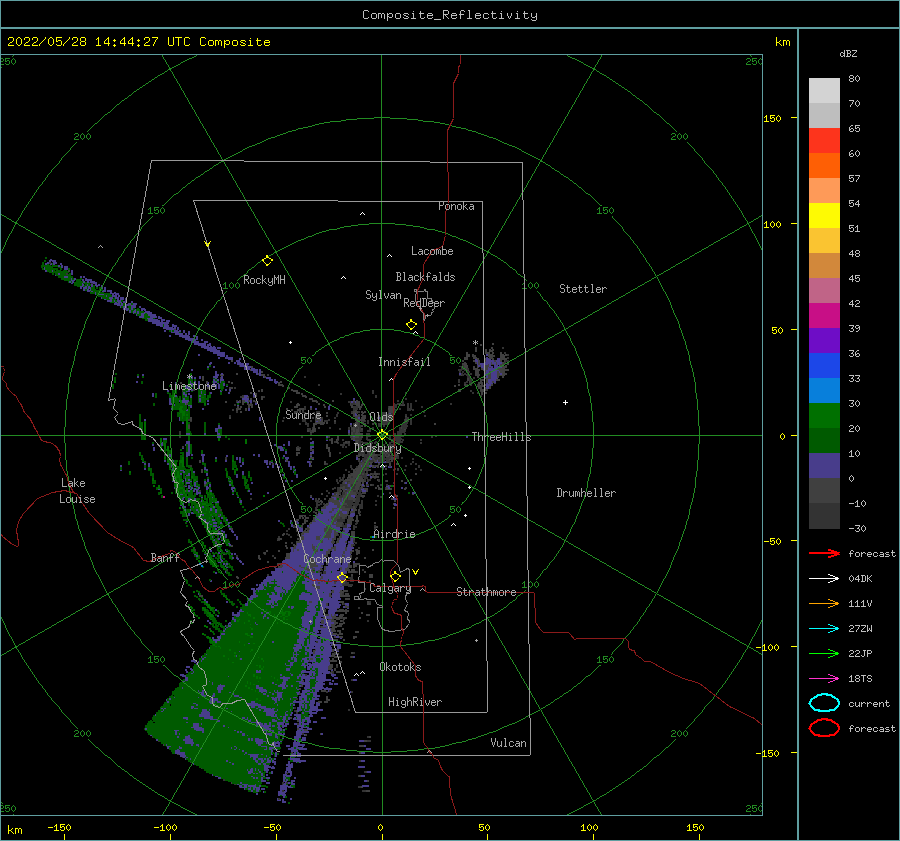Click the ThreeHills label
Image resolution: width=900 pixels, height=841 pixels.
[502, 437]
